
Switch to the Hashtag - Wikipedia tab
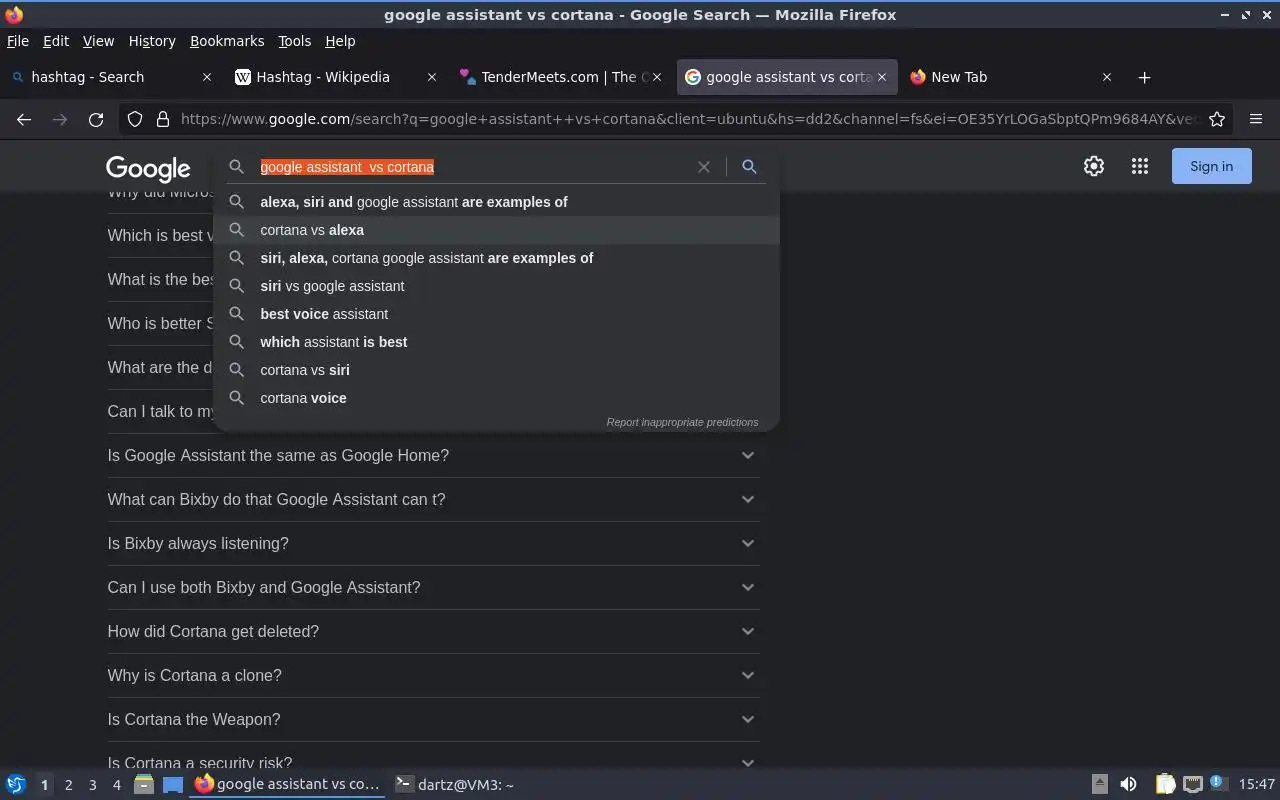tap(336, 77)
